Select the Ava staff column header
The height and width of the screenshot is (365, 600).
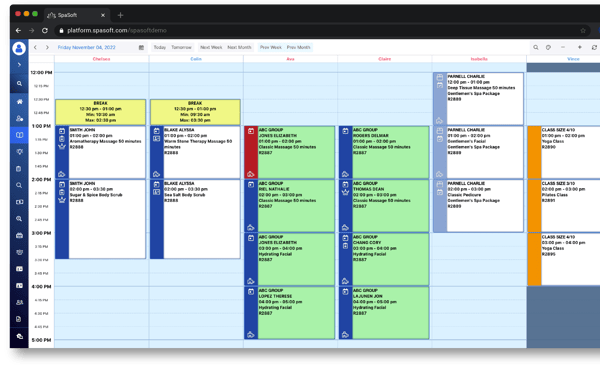point(290,59)
